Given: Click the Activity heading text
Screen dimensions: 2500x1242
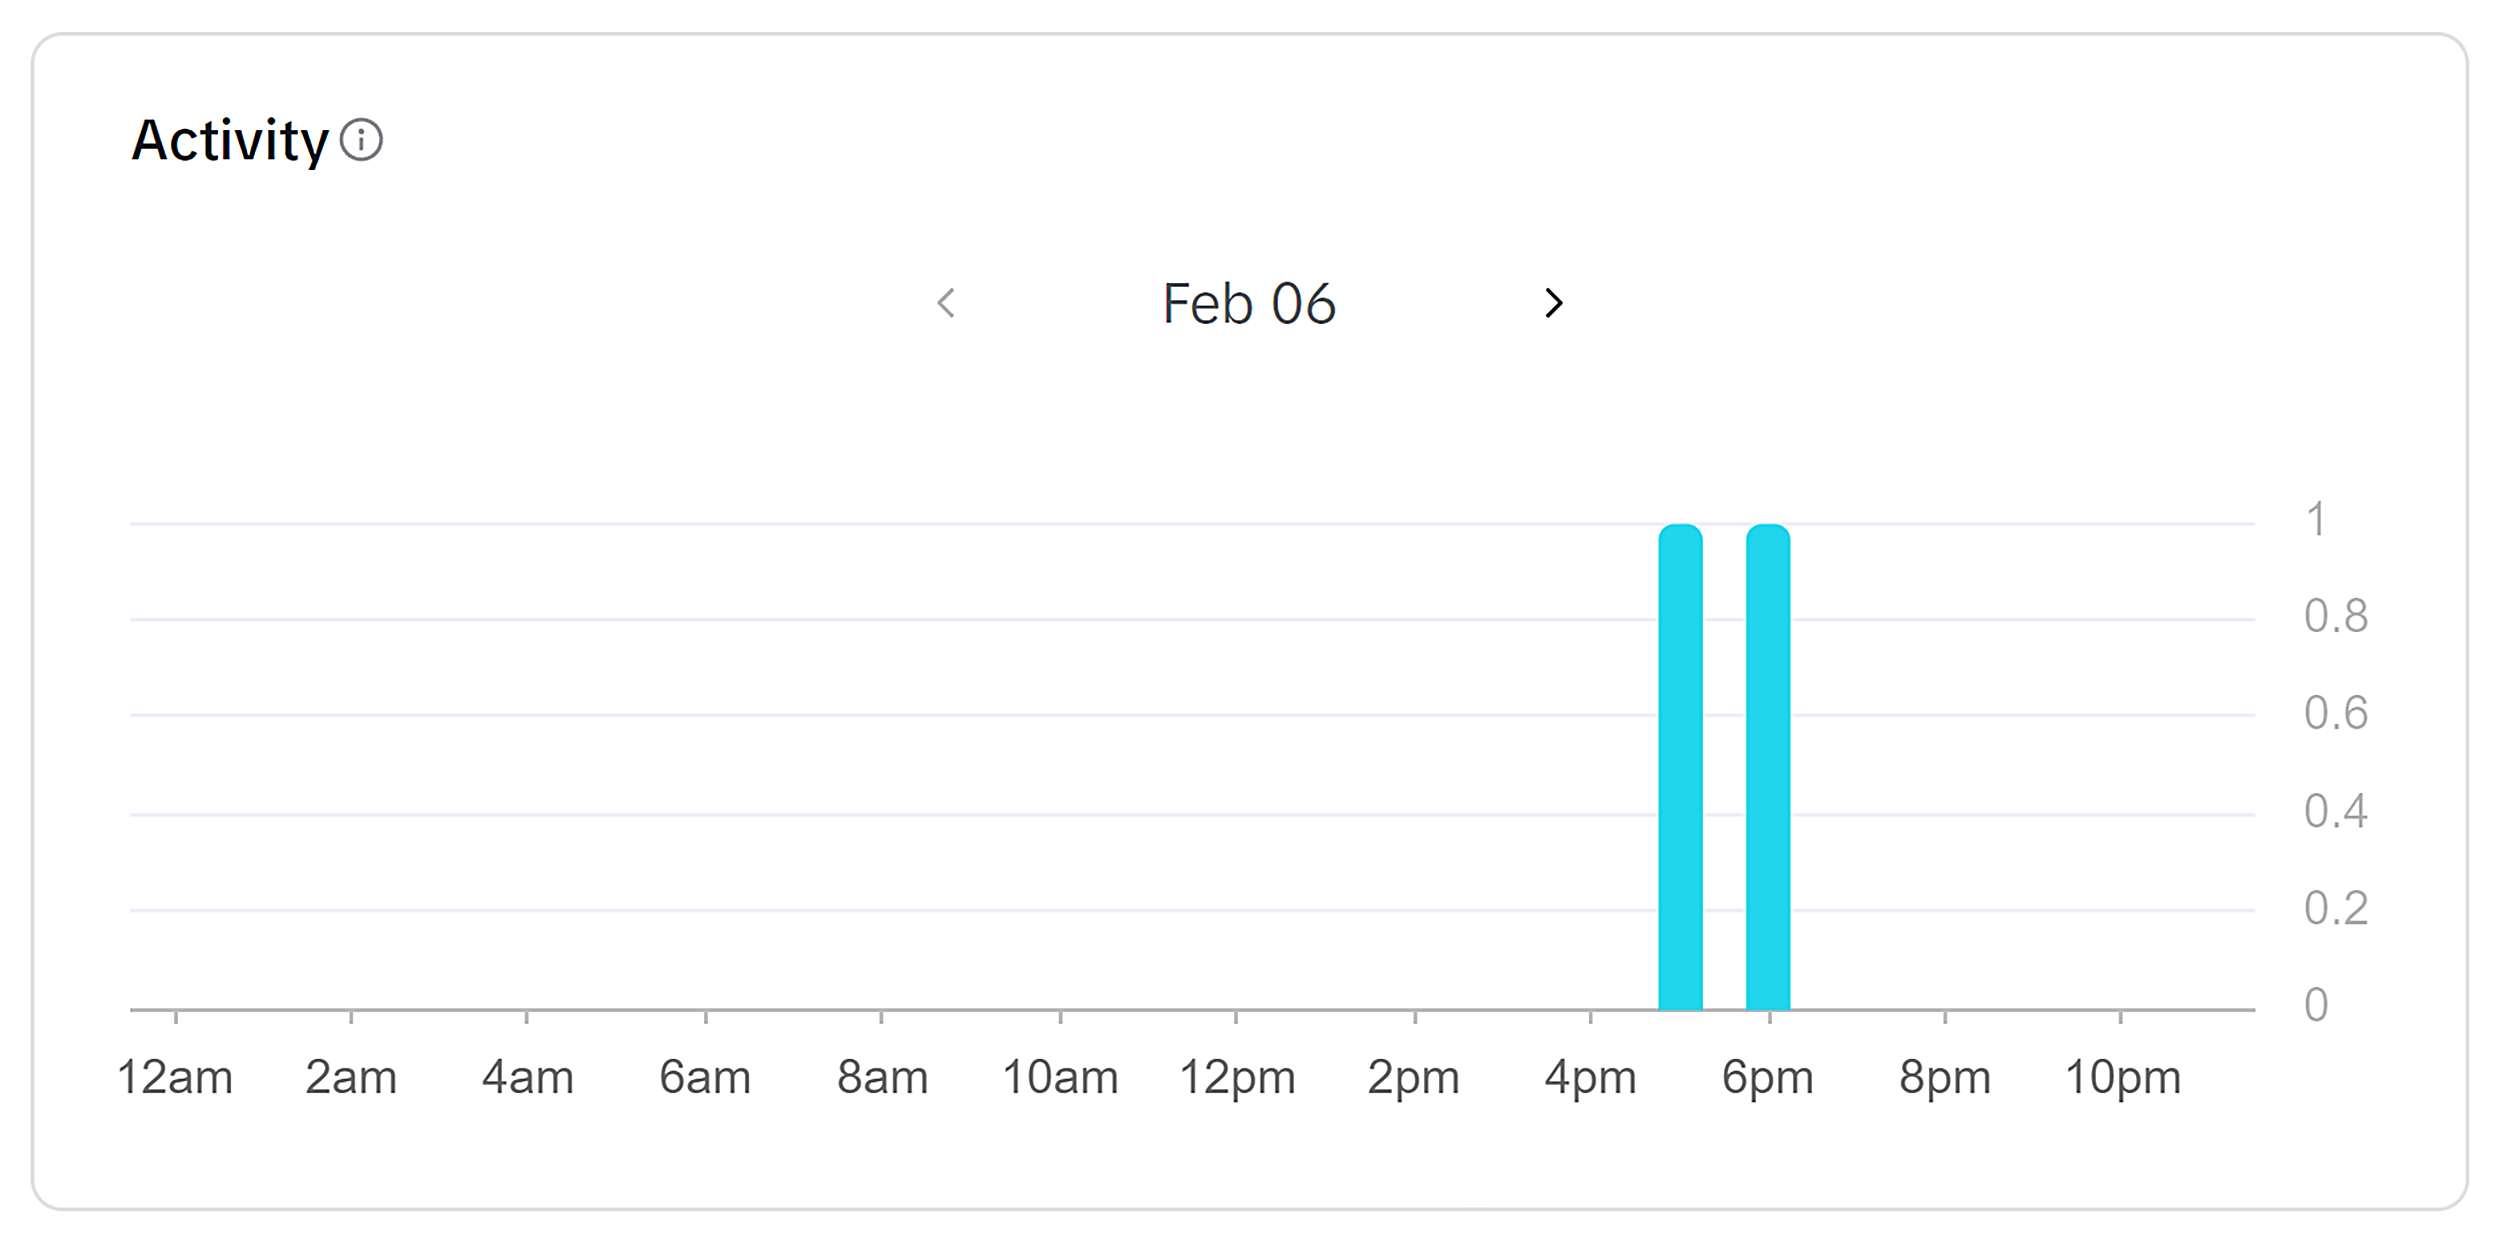Looking at the screenshot, I should pyautogui.click(x=230, y=140).
